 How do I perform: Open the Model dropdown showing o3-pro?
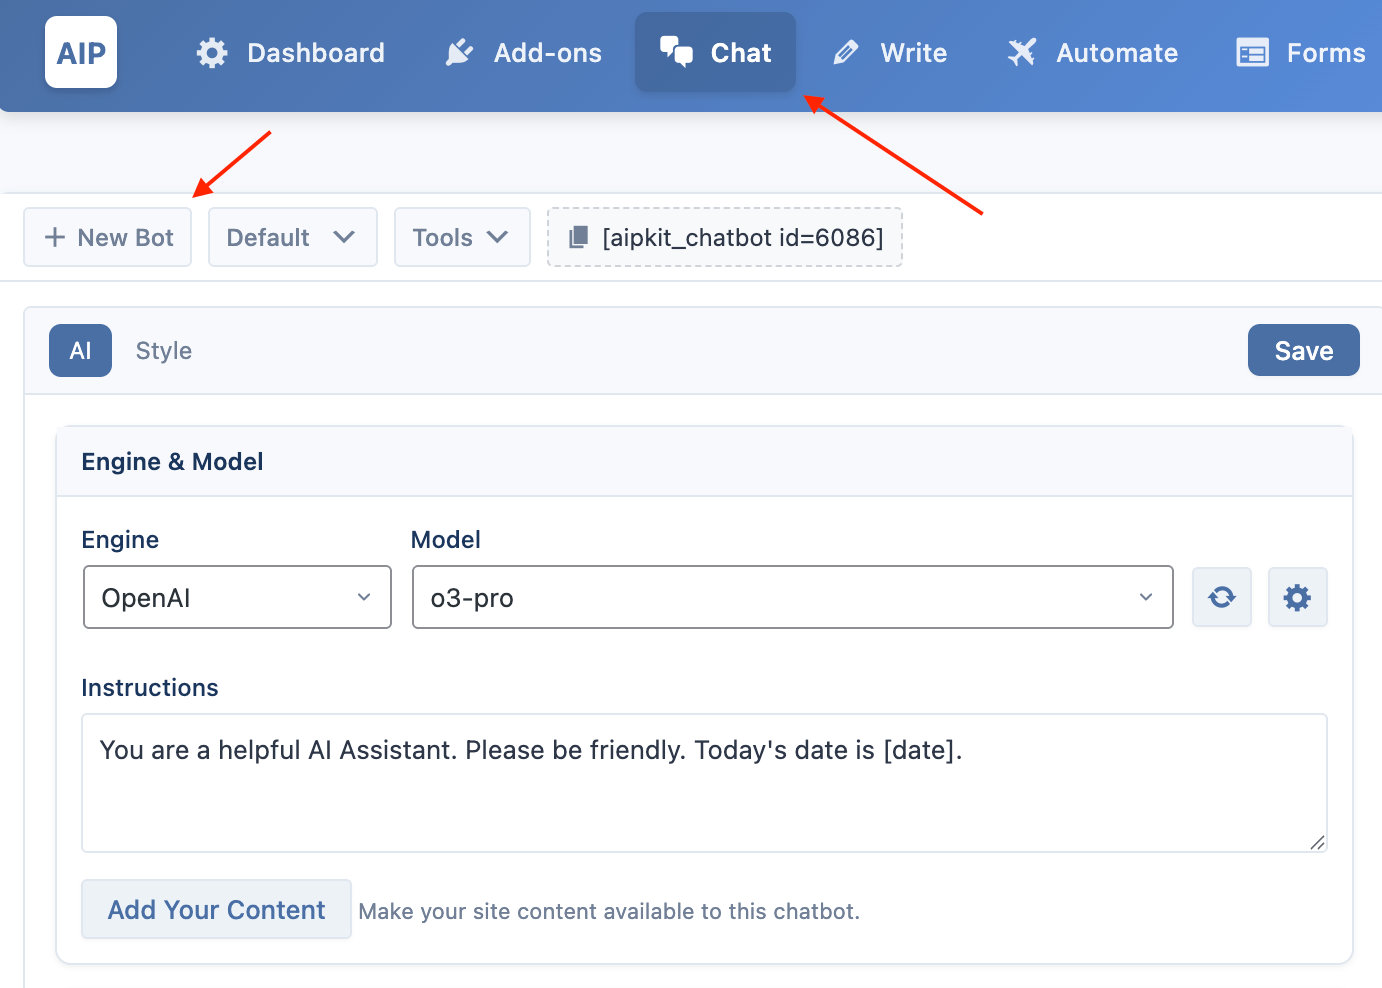pyautogui.click(x=793, y=597)
